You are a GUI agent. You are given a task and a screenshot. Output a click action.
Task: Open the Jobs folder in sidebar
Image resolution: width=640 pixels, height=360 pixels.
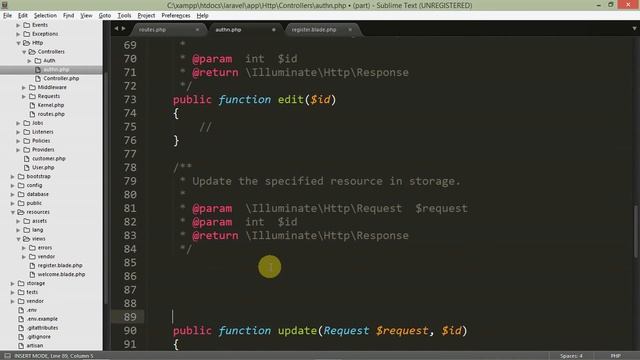pyautogui.click(x=38, y=123)
